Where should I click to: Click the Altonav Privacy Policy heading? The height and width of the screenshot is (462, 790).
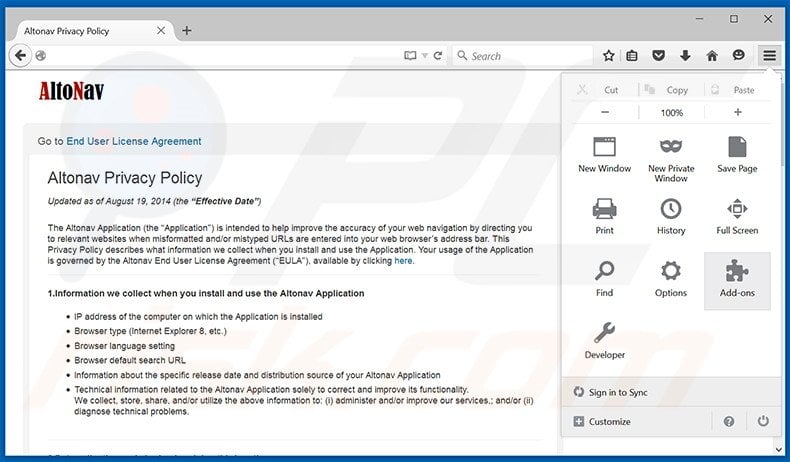point(124,178)
